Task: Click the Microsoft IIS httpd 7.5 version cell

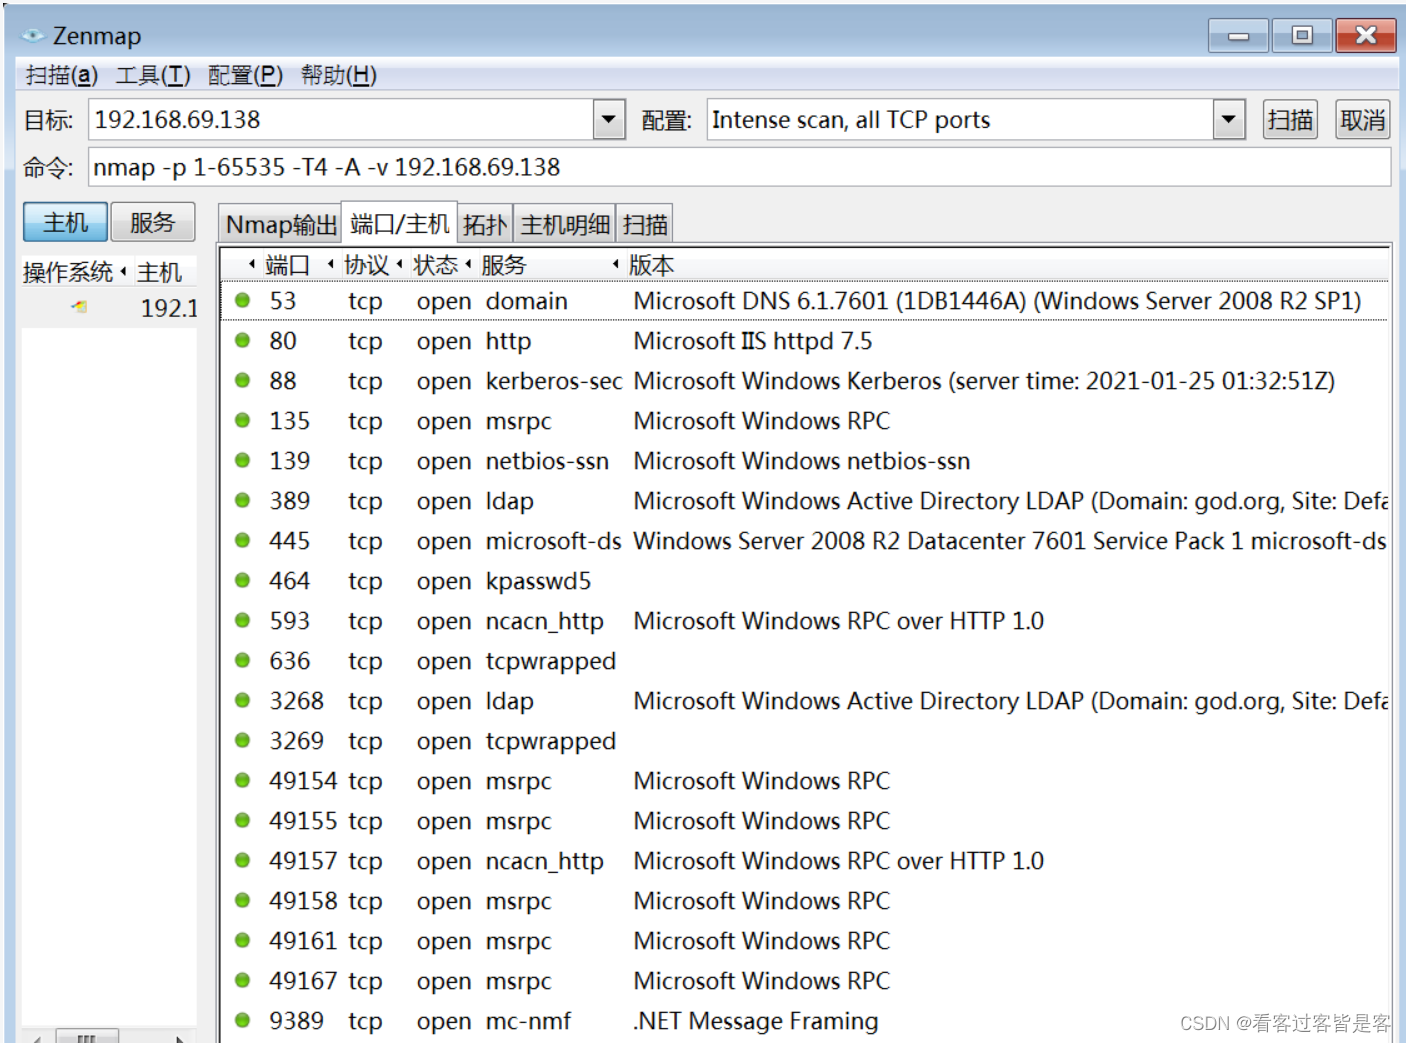Action: [753, 341]
